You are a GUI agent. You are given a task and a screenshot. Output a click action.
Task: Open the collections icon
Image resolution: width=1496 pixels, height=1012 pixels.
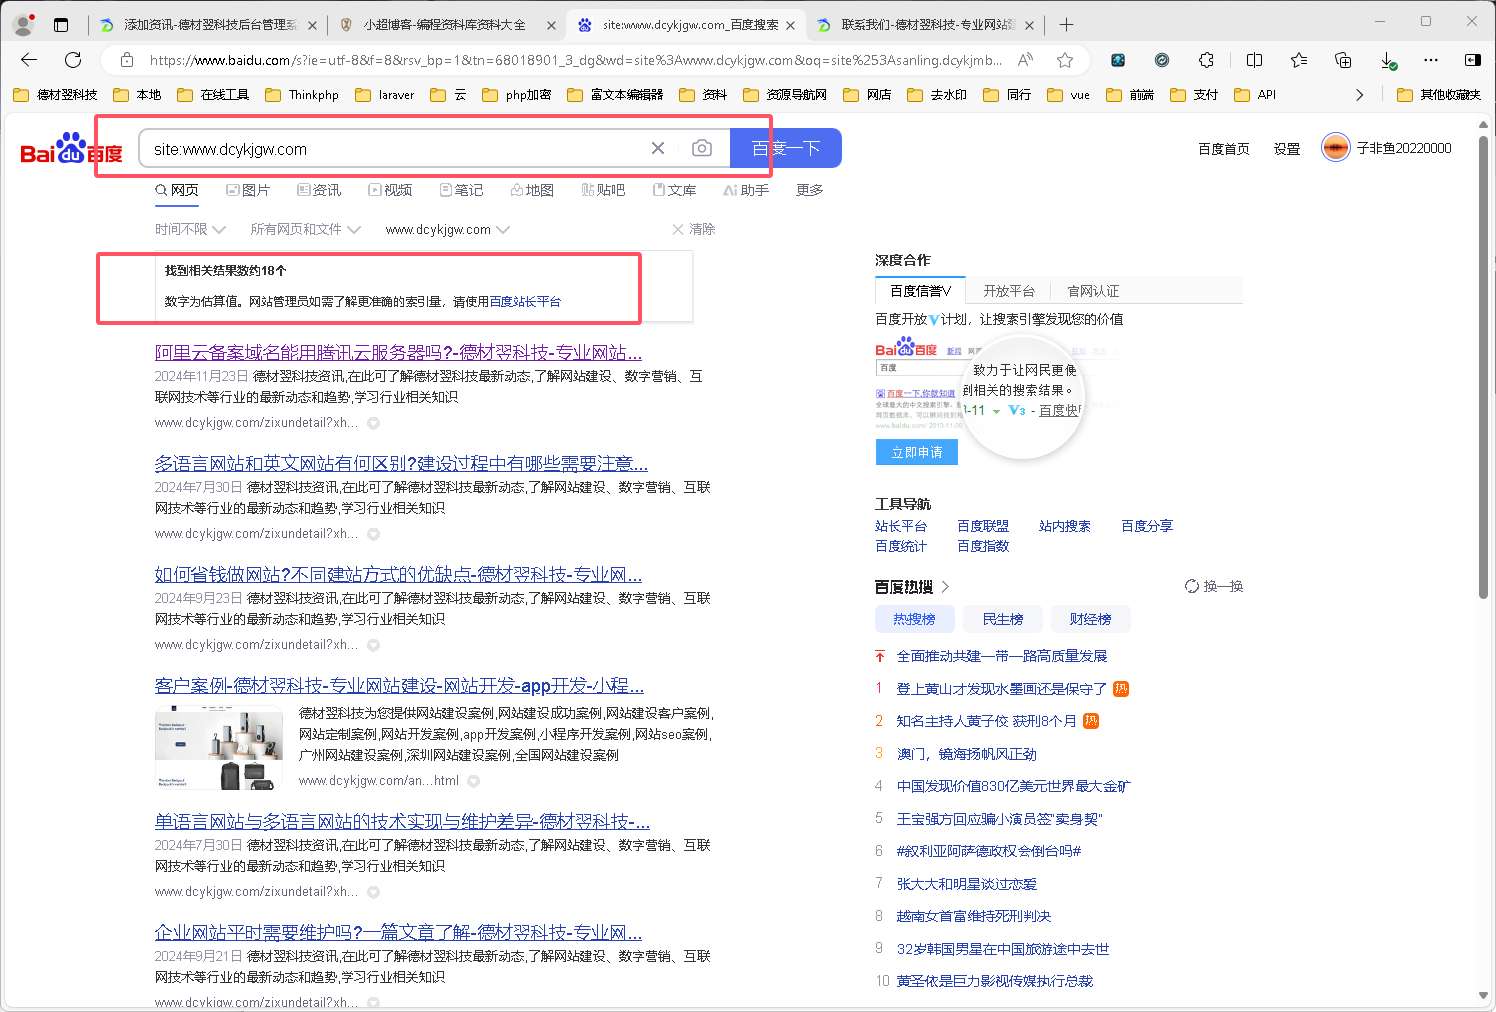tap(1343, 60)
